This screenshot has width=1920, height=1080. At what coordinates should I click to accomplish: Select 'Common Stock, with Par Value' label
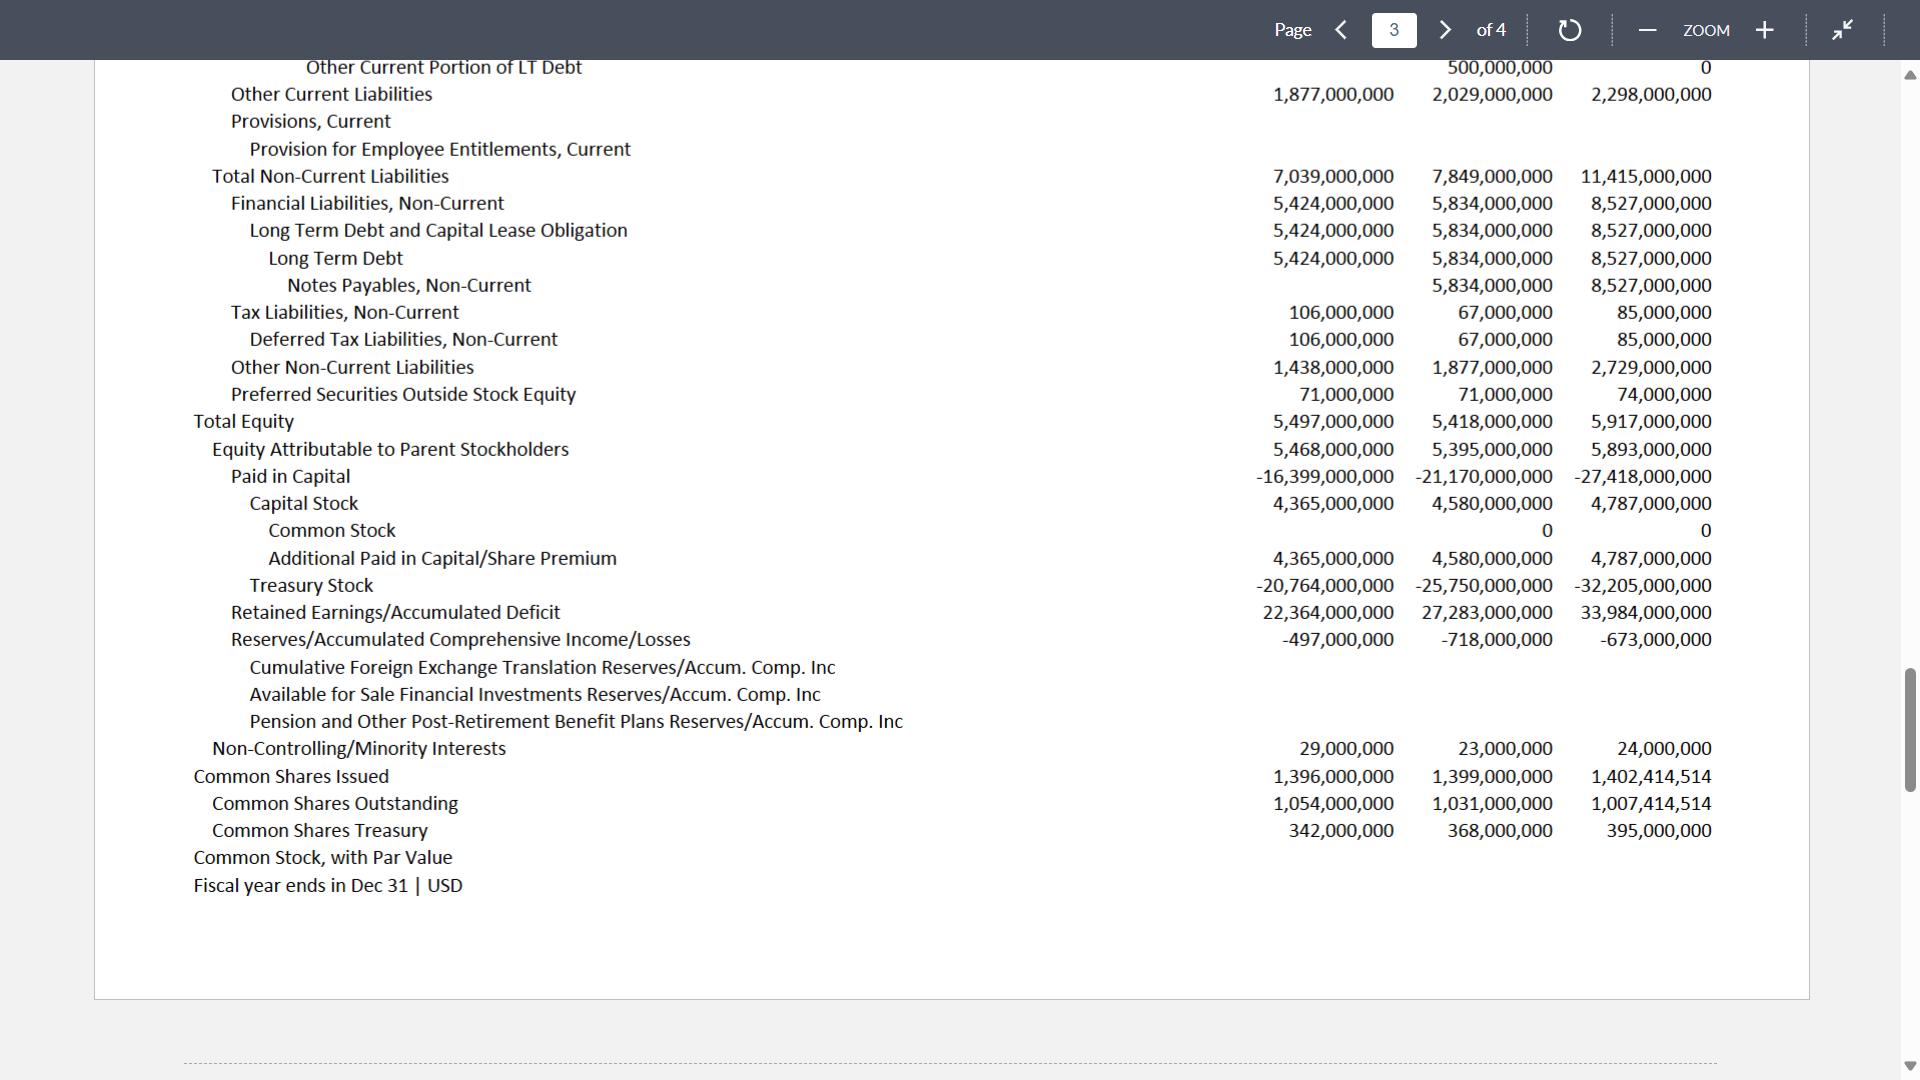tap(322, 857)
